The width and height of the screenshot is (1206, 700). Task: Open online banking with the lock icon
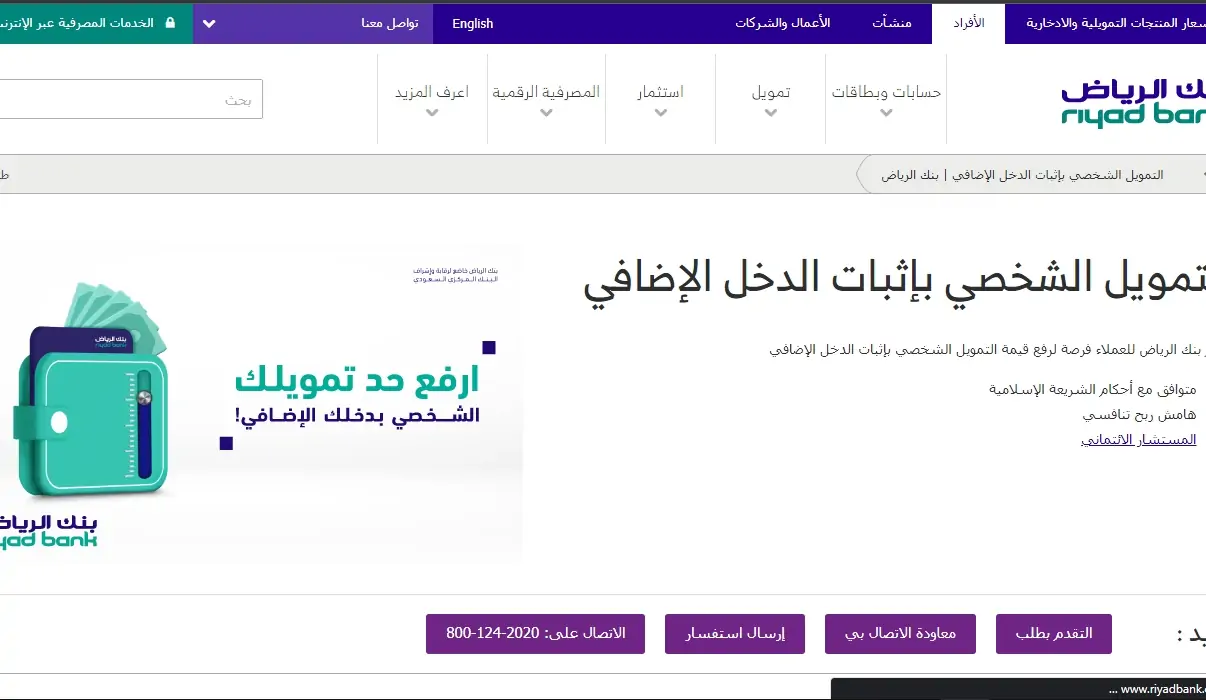[96, 22]
